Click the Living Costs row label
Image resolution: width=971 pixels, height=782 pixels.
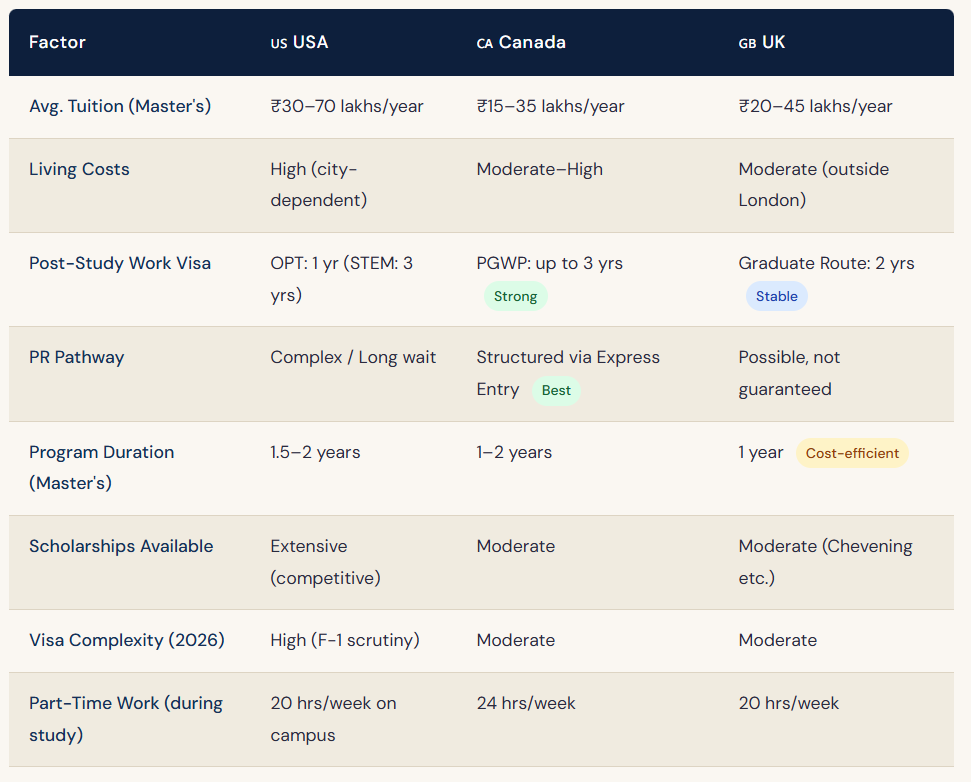[x=79, y=169]
